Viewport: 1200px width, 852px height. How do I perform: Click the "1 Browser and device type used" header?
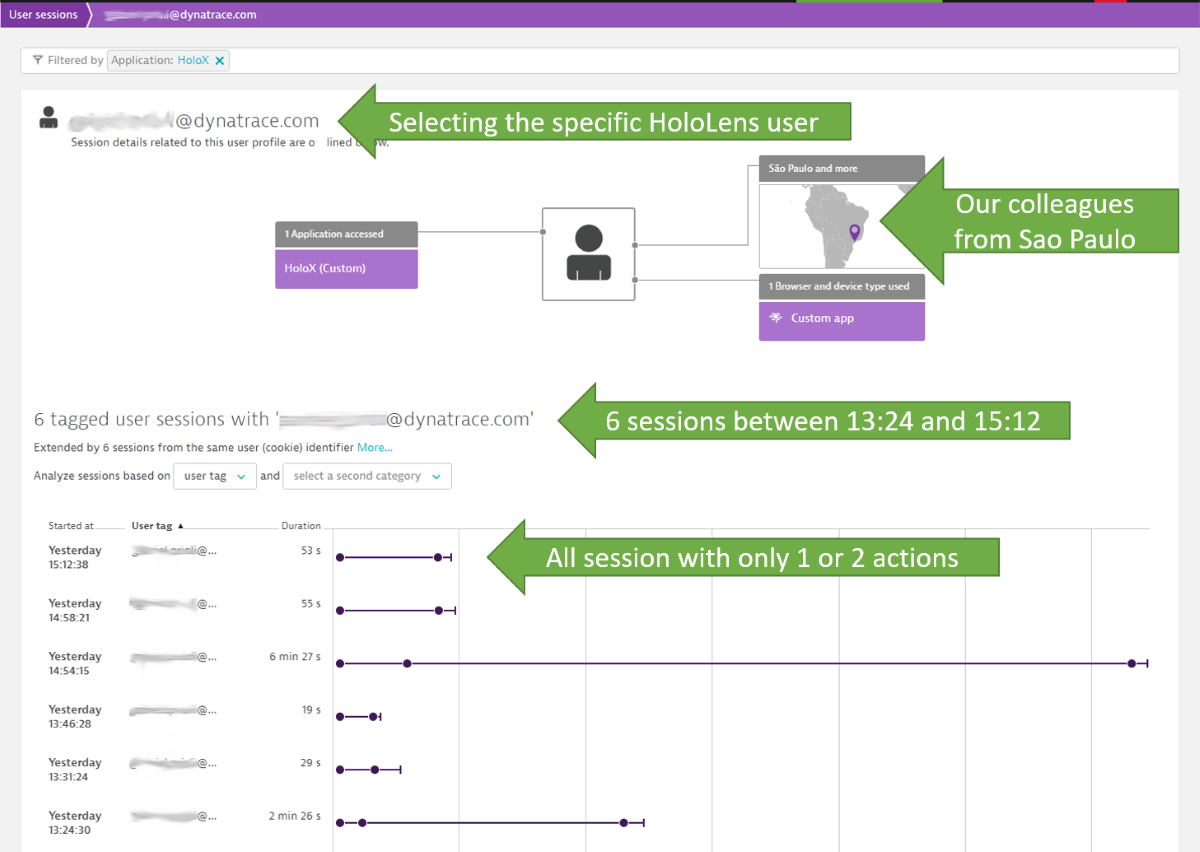coord(841,286)
